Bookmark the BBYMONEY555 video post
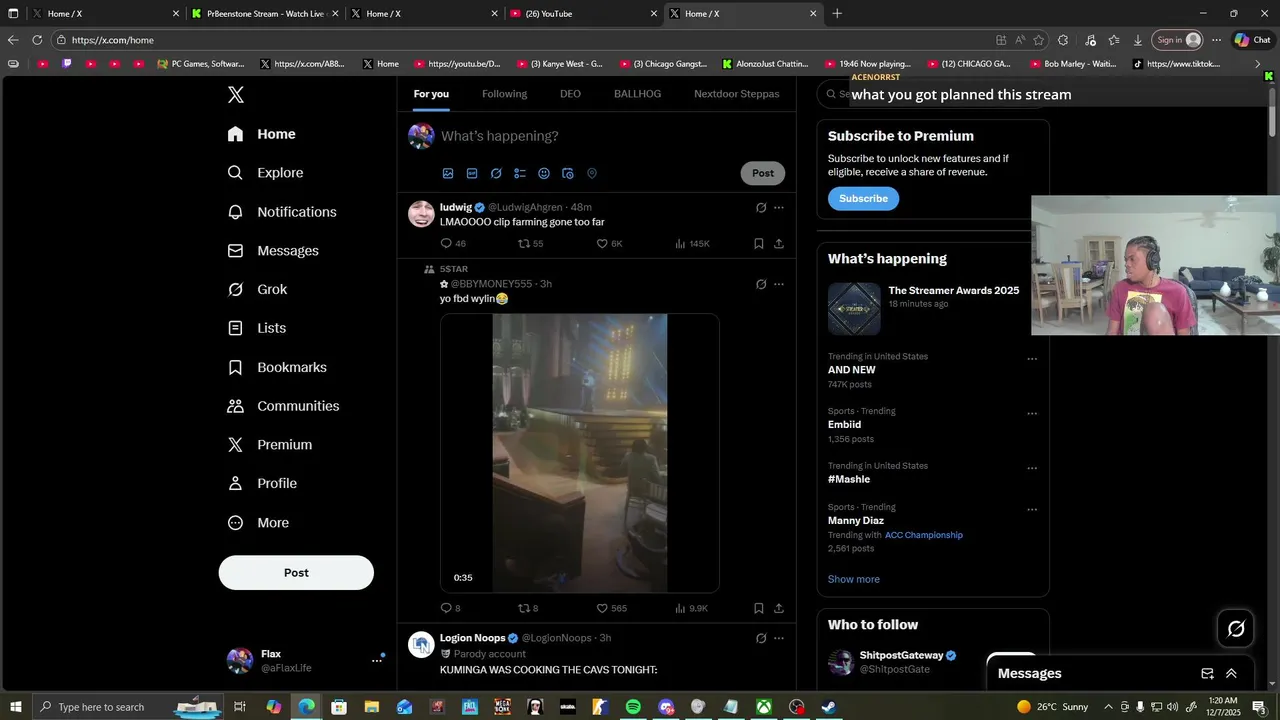 [x=758, y=608]
